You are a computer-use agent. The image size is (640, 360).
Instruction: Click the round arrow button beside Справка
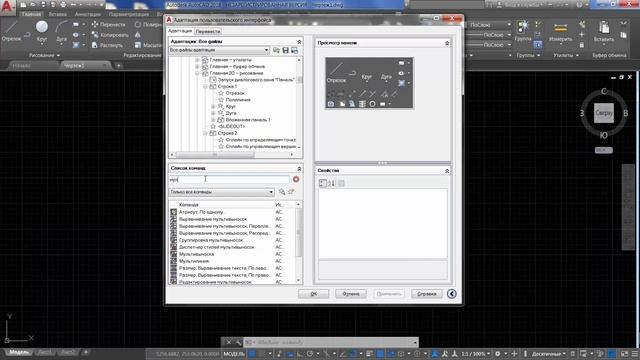point(451,294)
